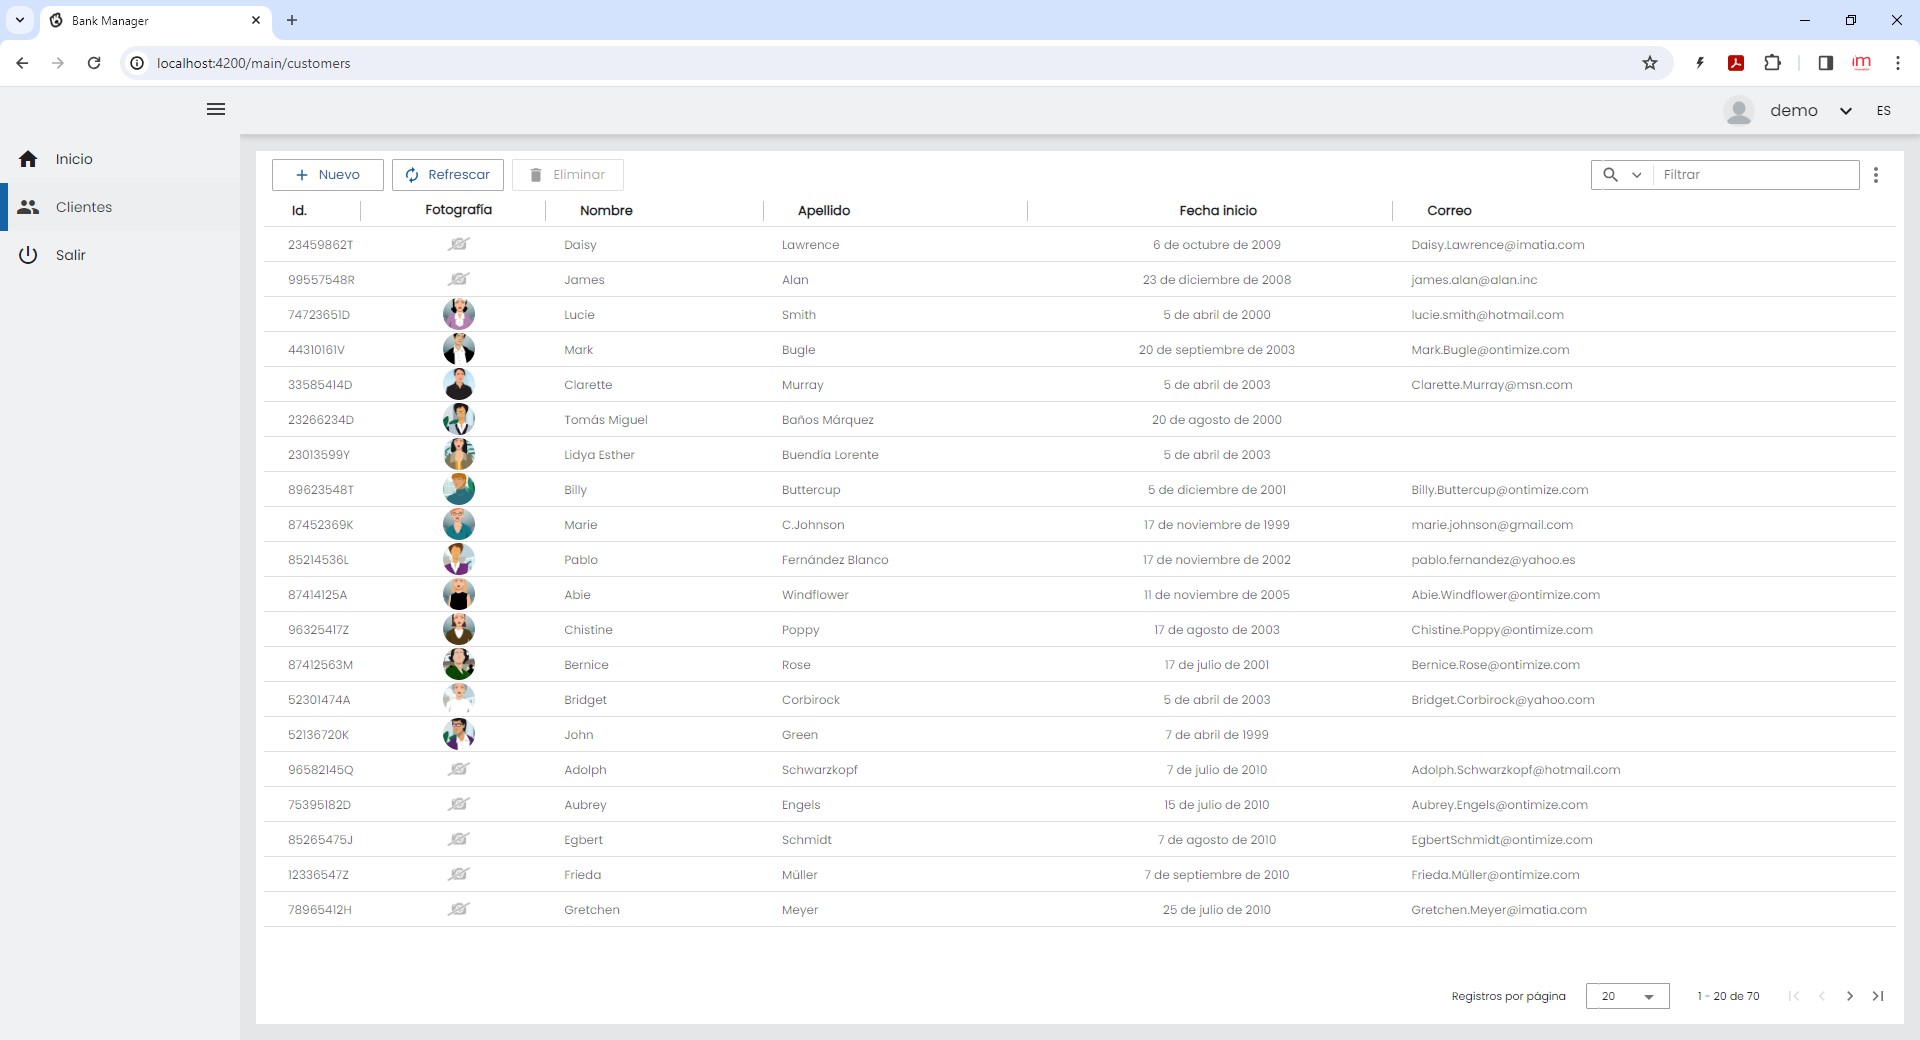Focus the Filtrar input field

(x=1756, y=175)
